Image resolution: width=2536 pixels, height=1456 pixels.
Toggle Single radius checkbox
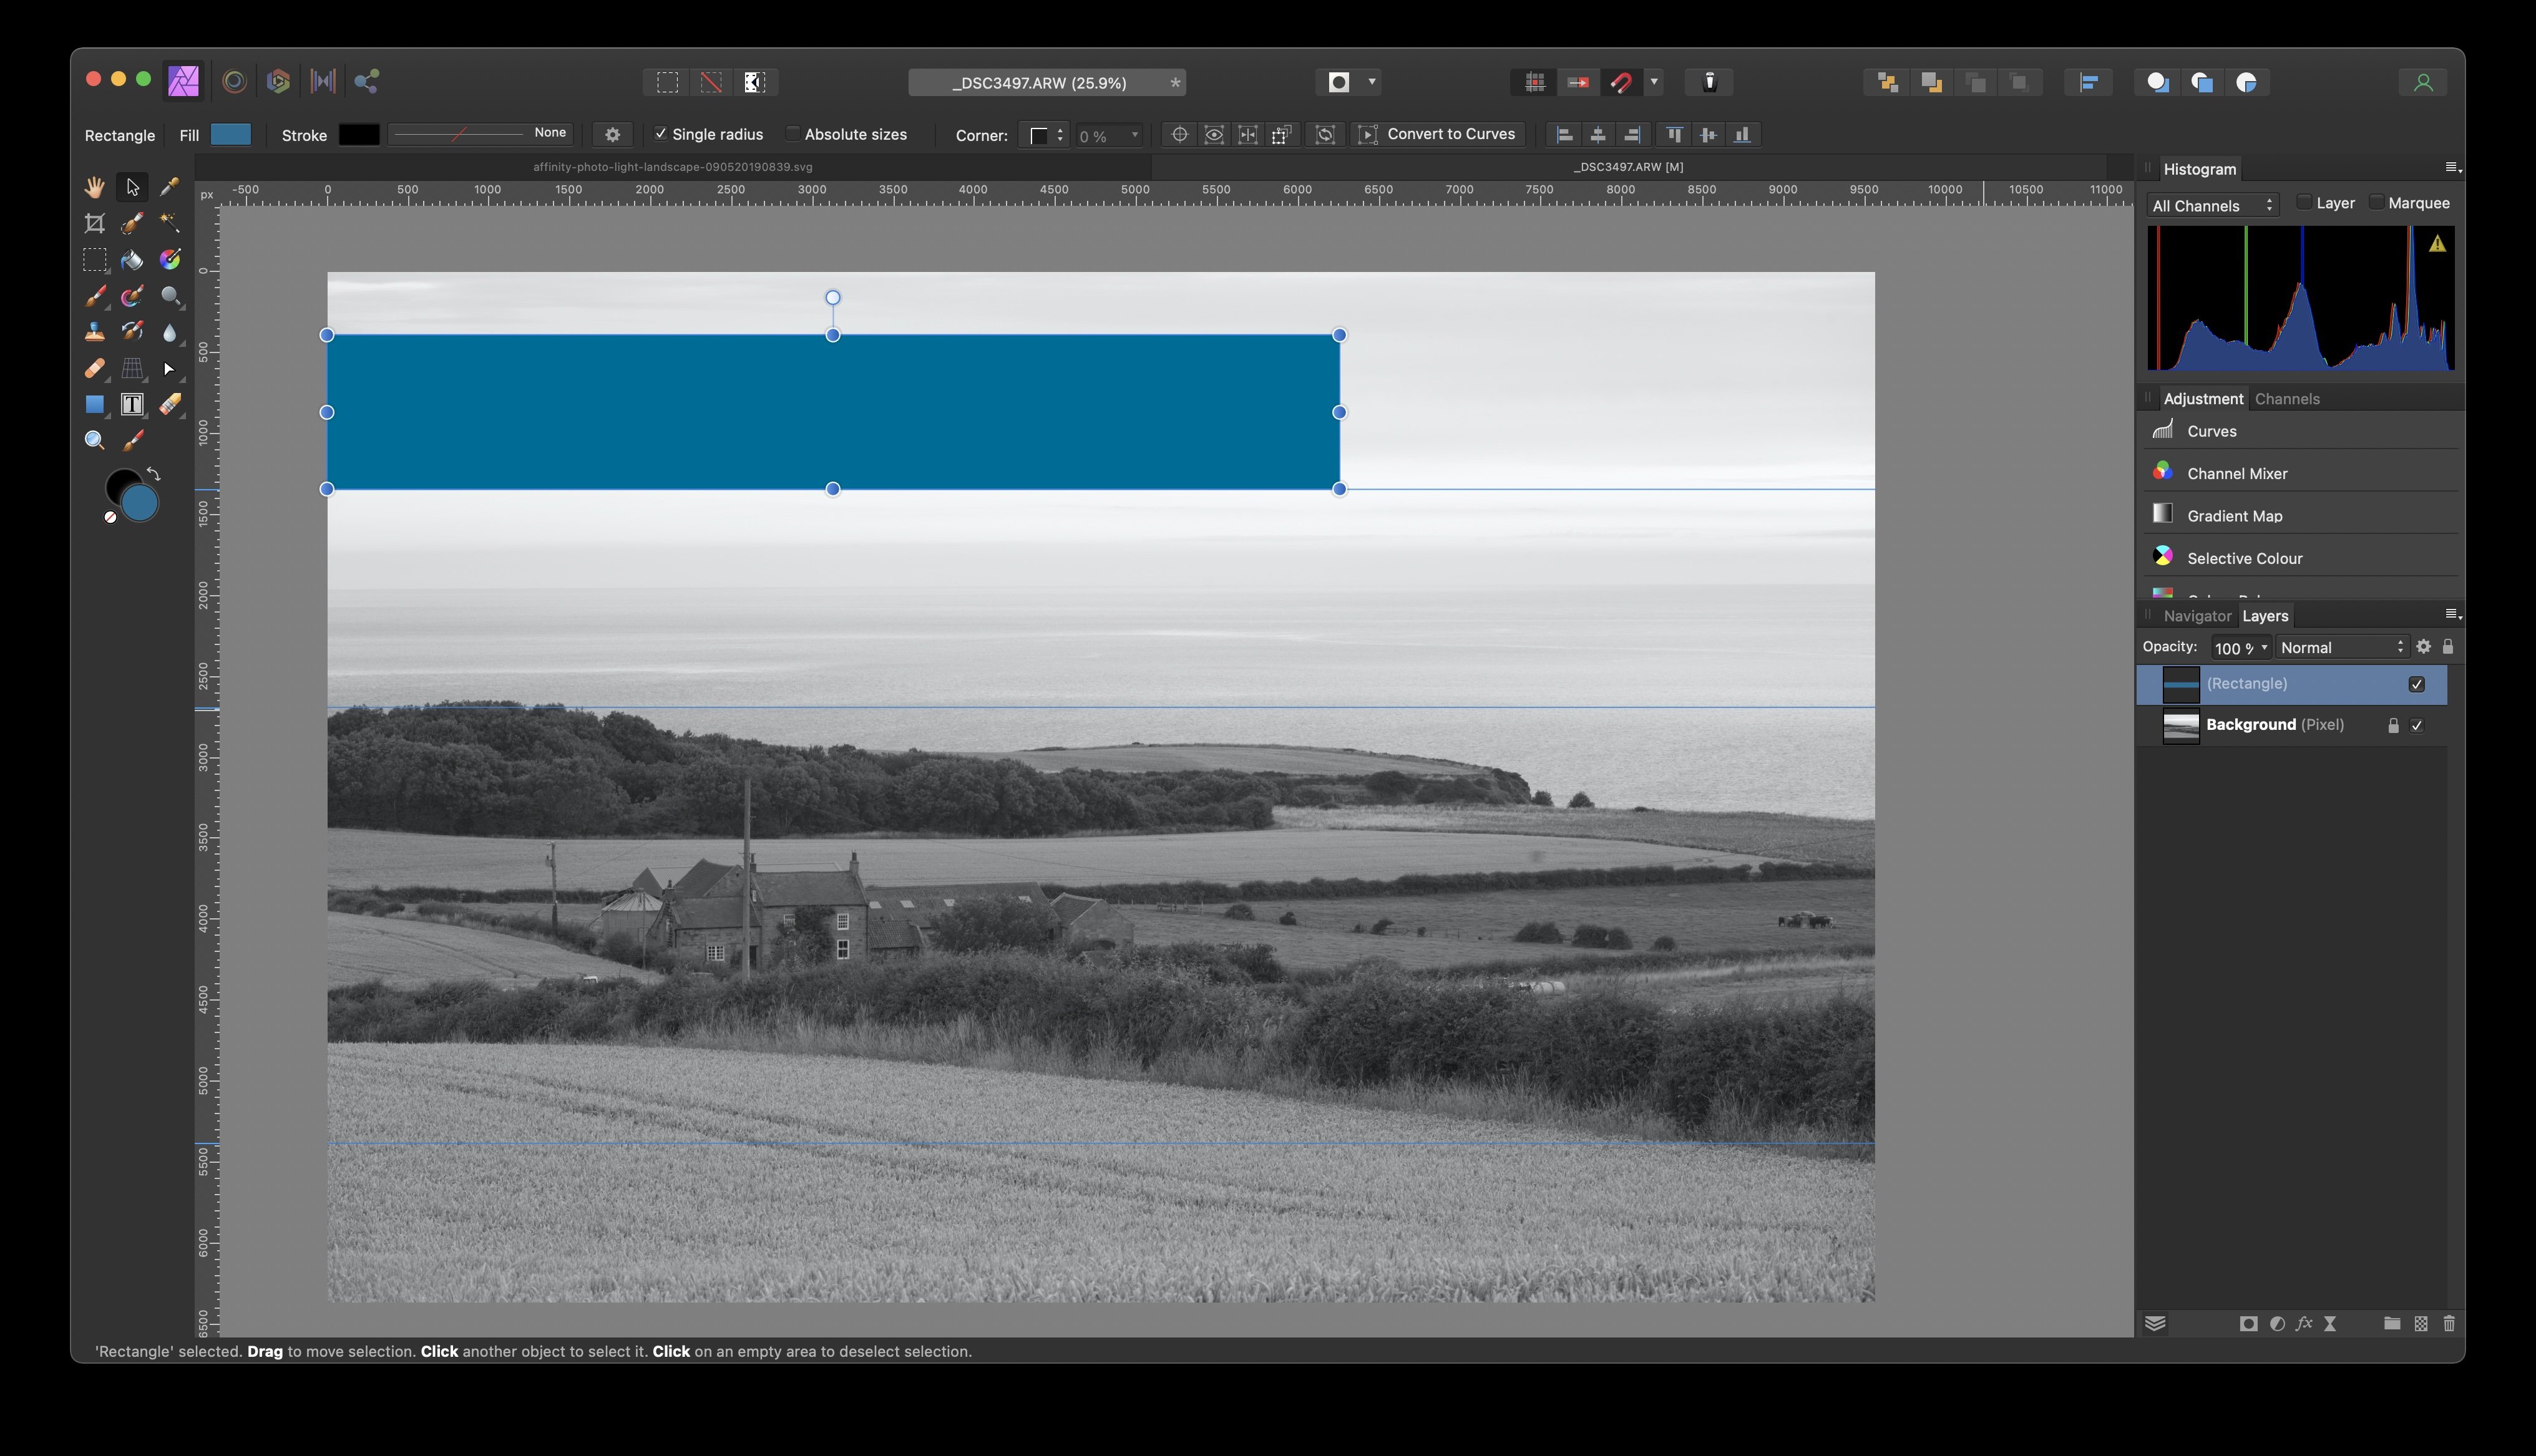tap(660, 134)
